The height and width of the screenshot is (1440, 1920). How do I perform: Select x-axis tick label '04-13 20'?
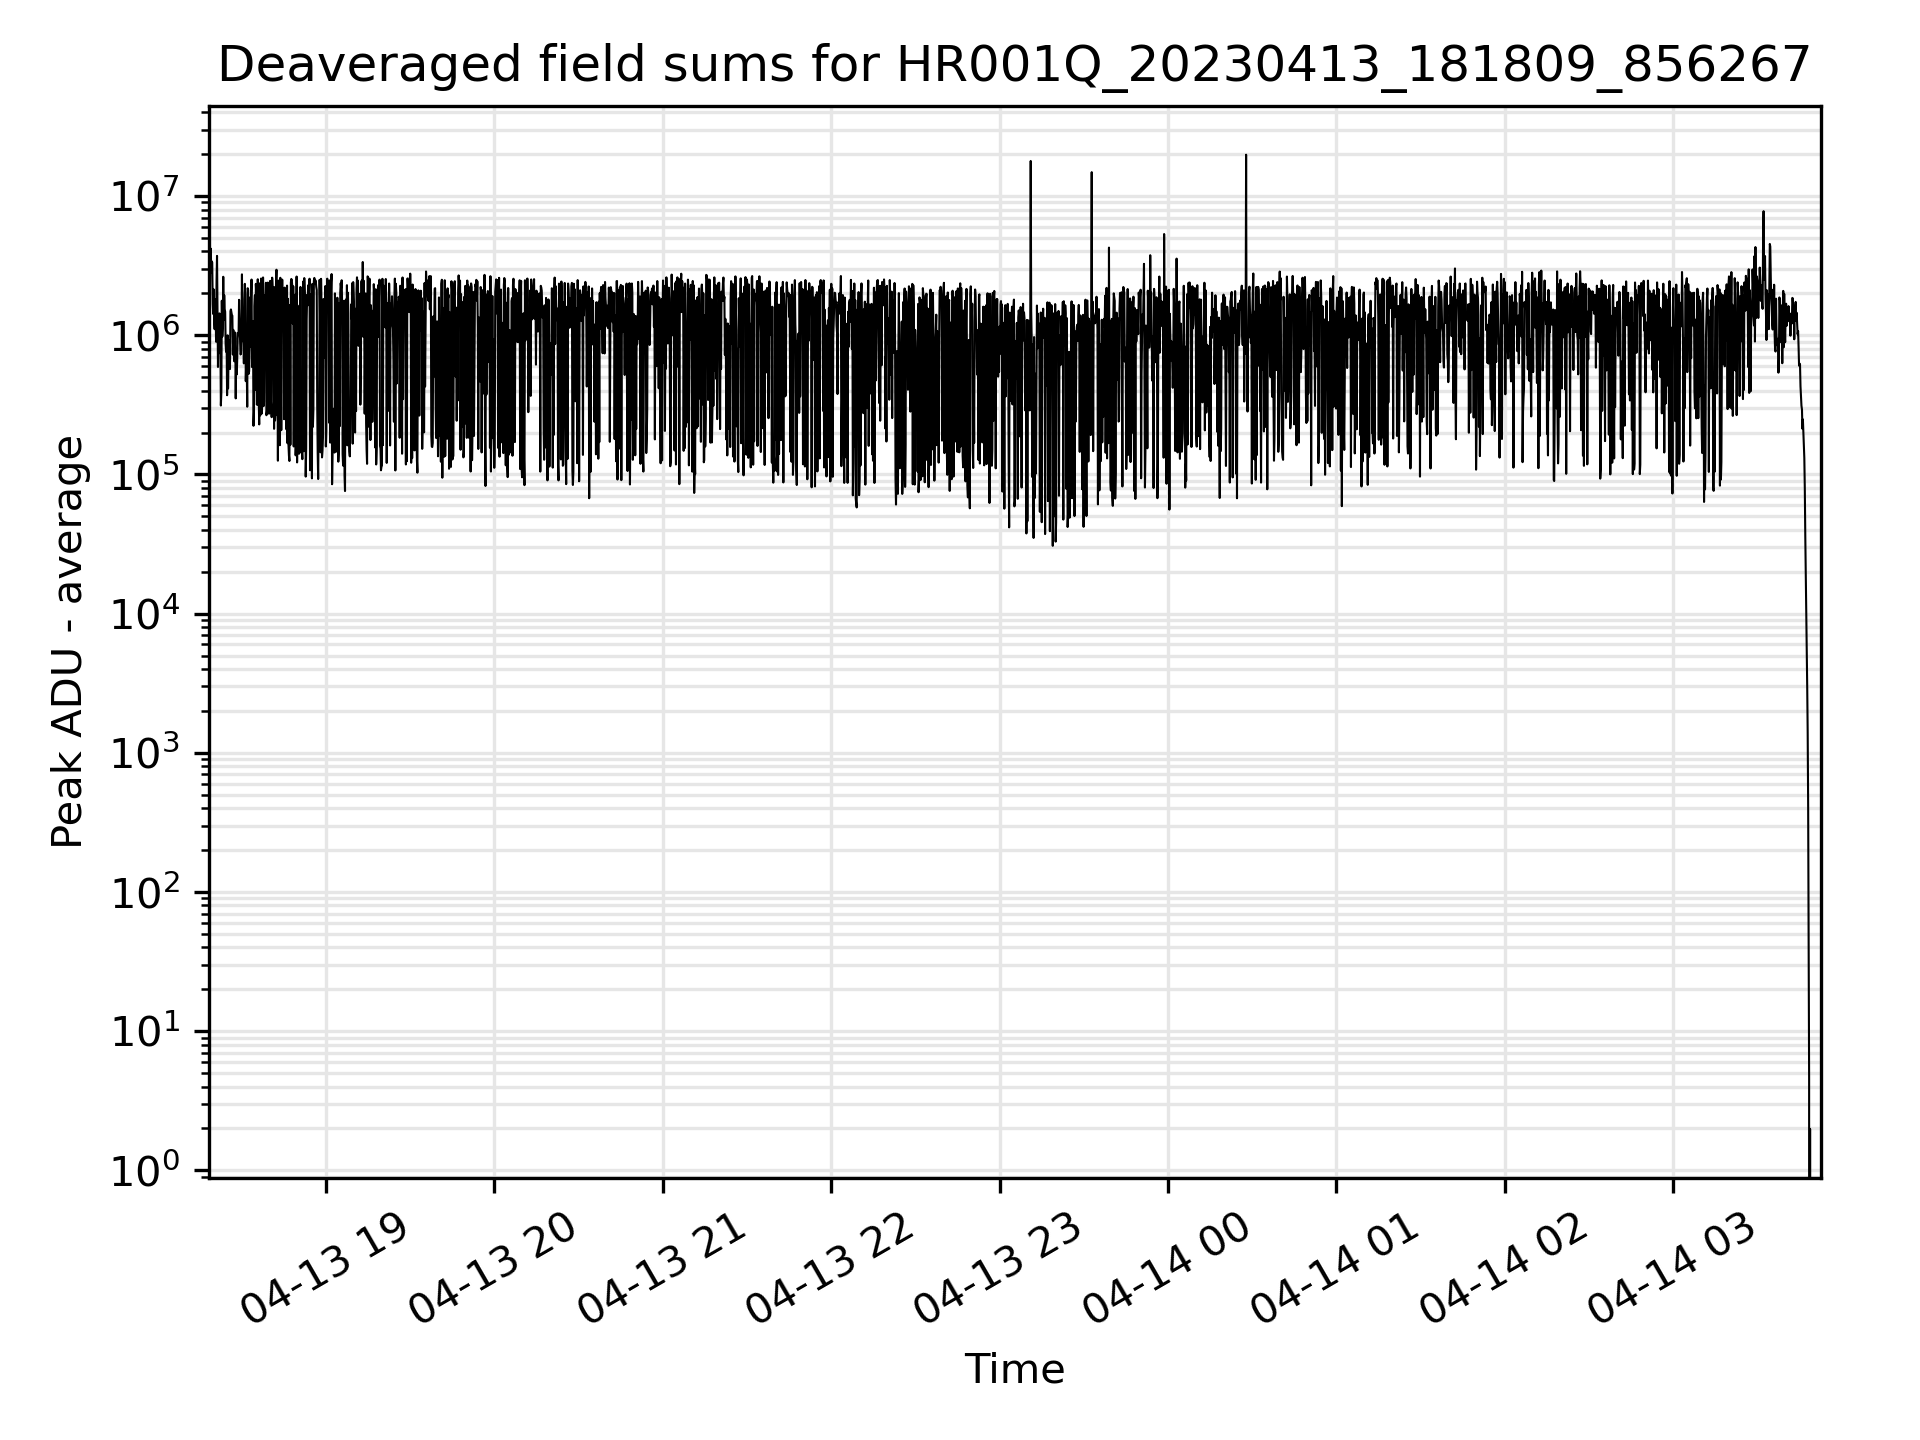tap(493, 1269)
